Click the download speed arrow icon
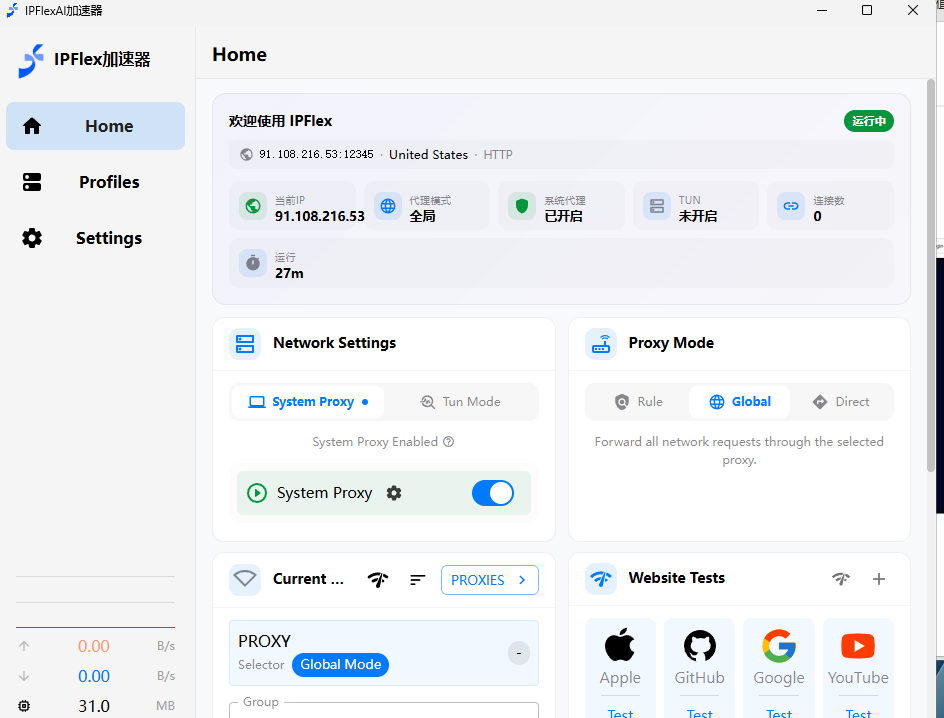 [24, 676]
